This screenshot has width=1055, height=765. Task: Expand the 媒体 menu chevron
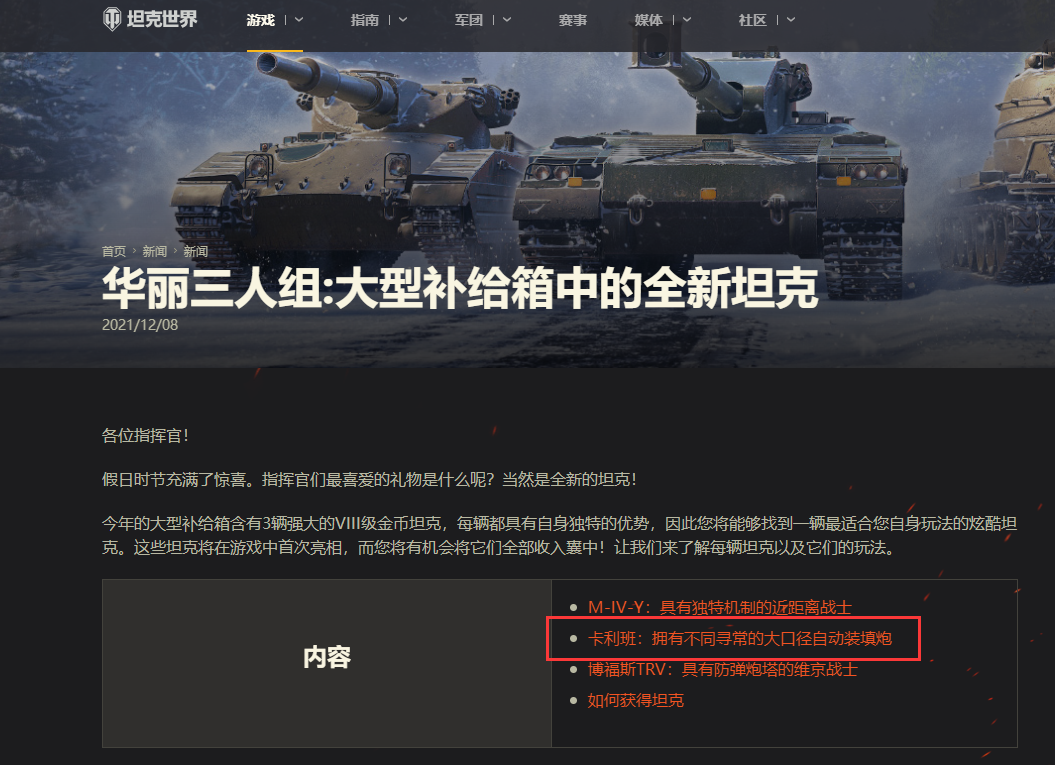pyautogui.click(x=687, y=20)
